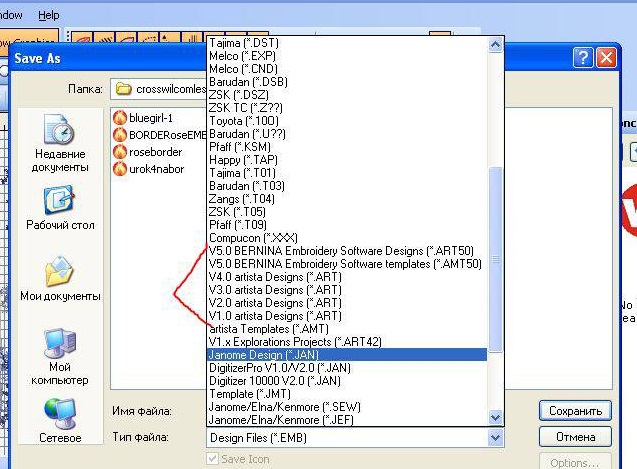
Task: Open Recent Documents (Недавние документы) place
Action: tap(60, 143)
